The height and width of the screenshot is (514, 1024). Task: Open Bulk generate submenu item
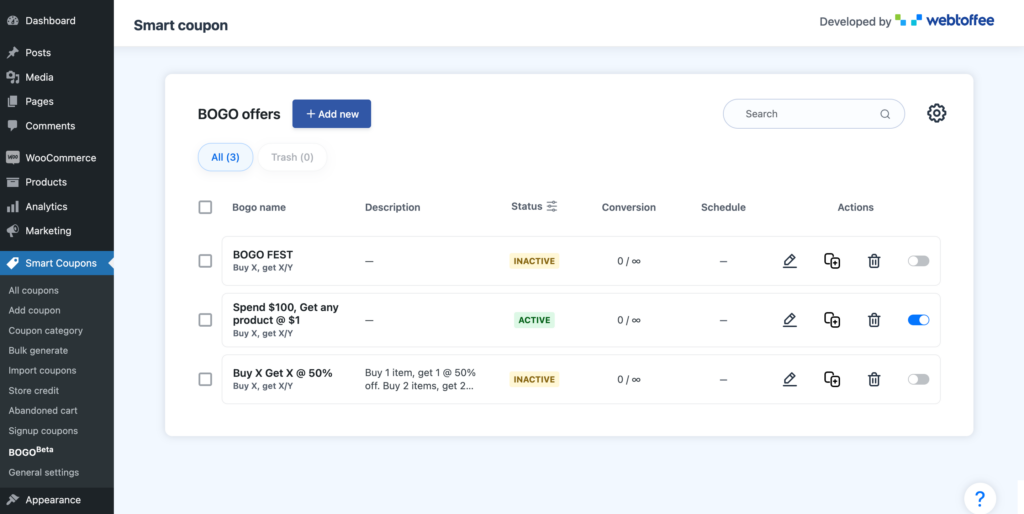click(38, 351)
